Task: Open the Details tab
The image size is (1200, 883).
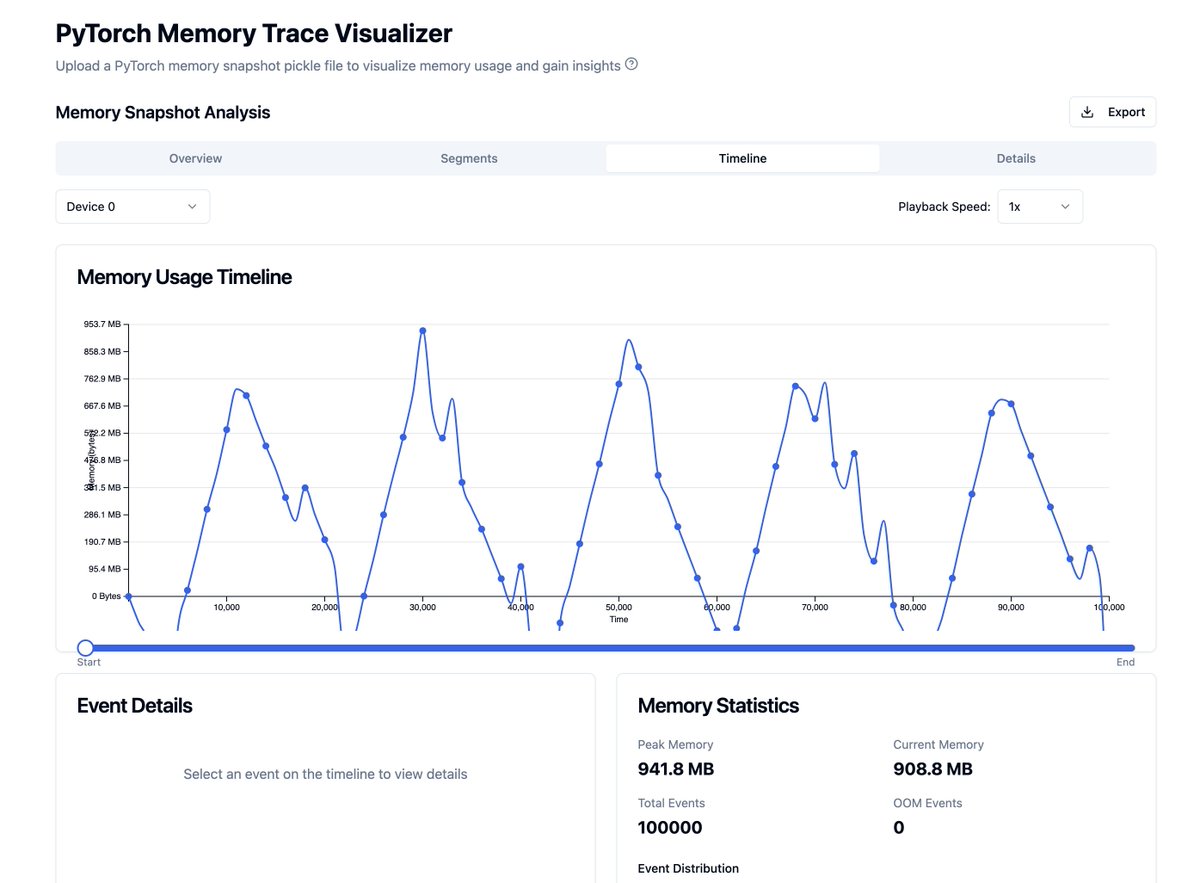Action: pos(1016,158)
